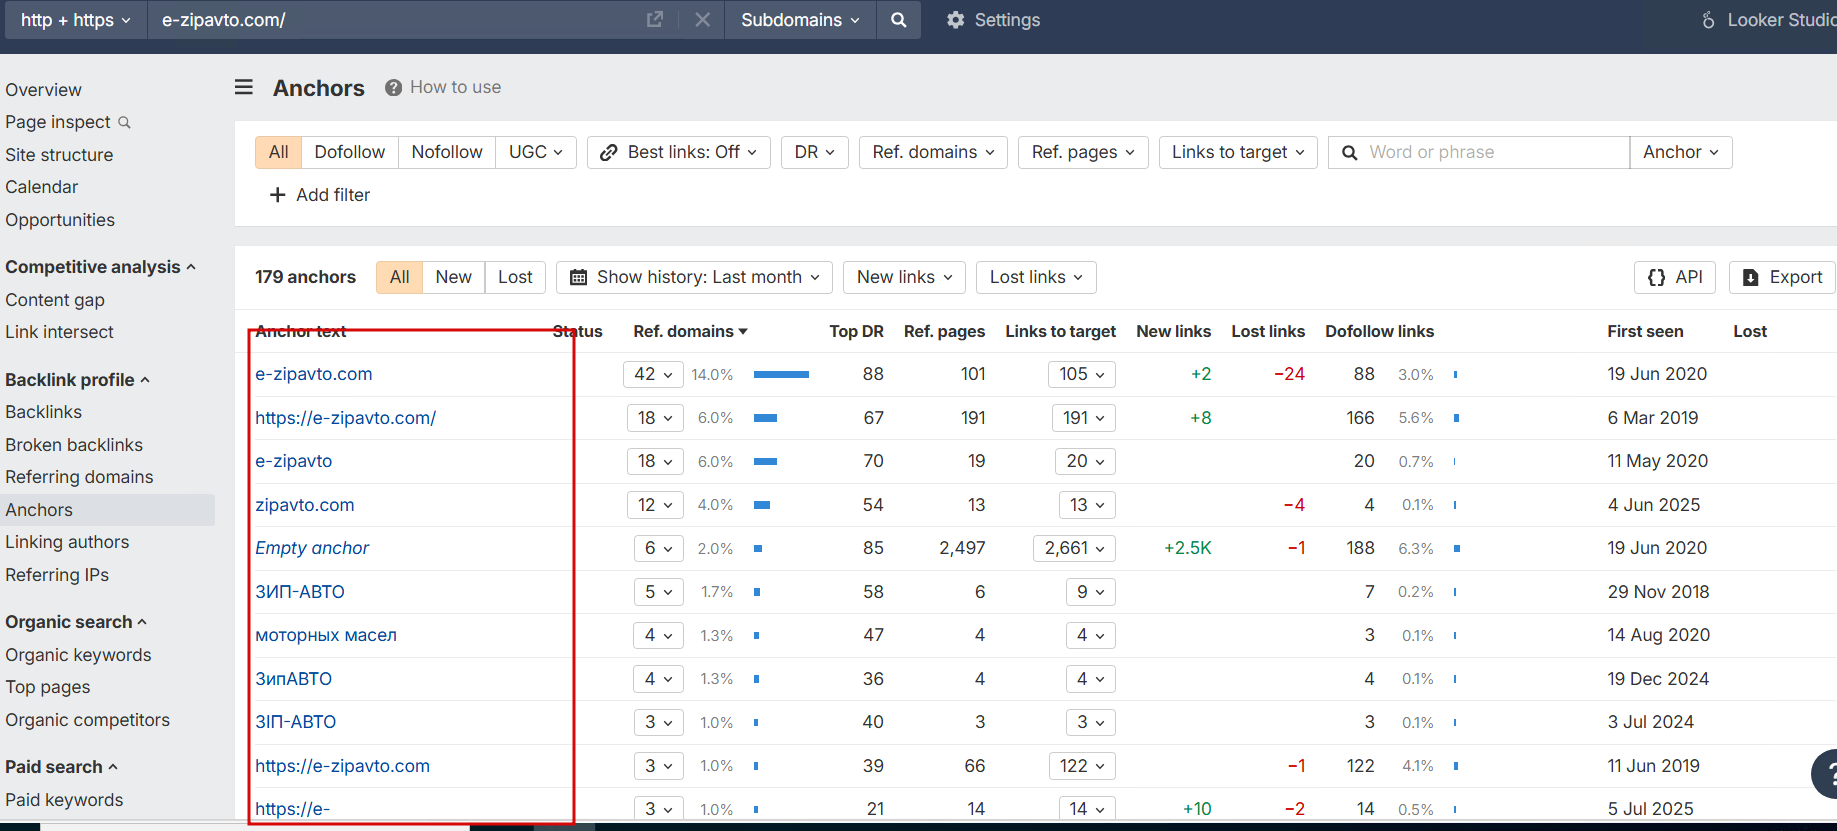This screenshot has height=831, width=1837.
Task: Open the моторных масел anchor link
Action: [x=326, y=635]
